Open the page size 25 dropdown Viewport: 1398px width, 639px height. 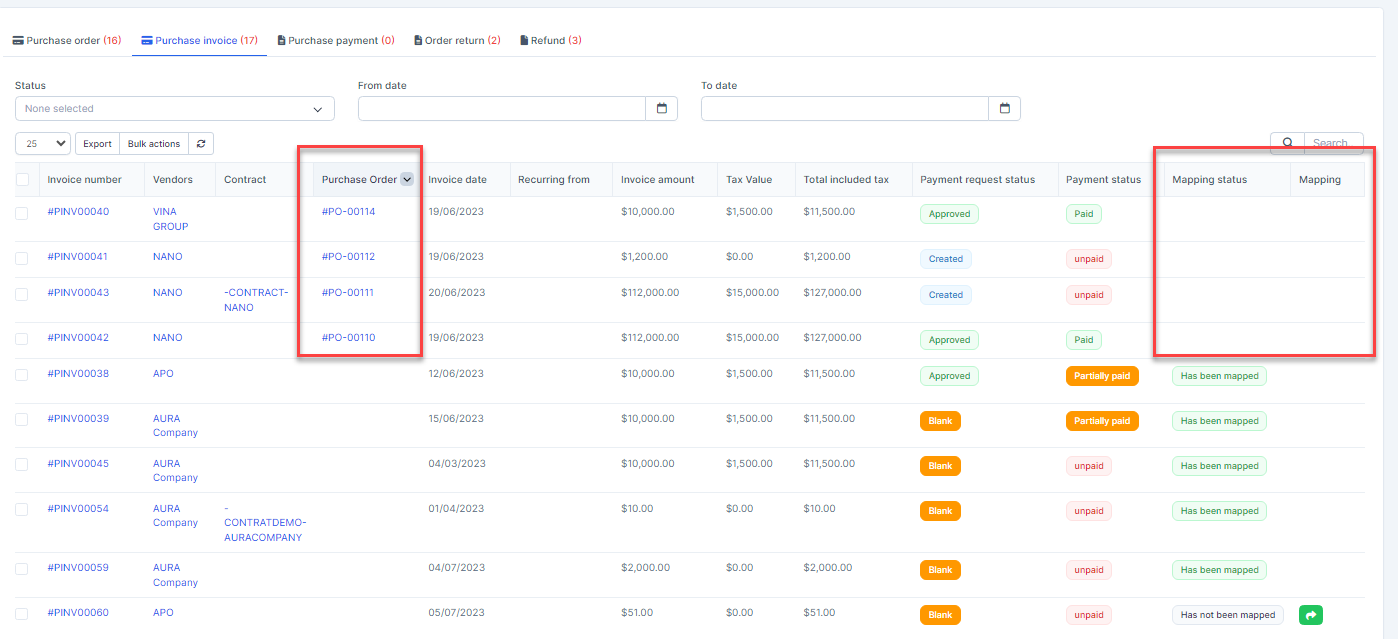43,144
